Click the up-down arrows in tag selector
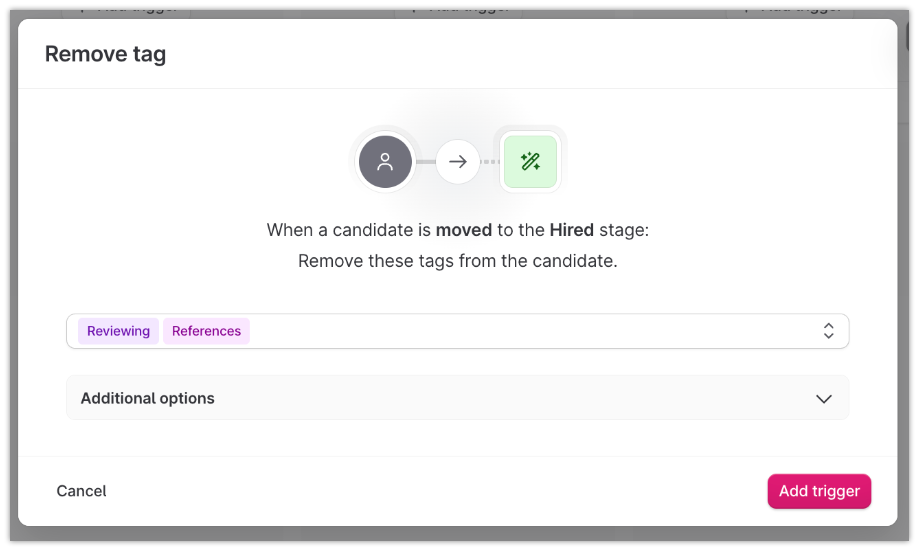This screenshot has height=551, width=919. point(828,331)
